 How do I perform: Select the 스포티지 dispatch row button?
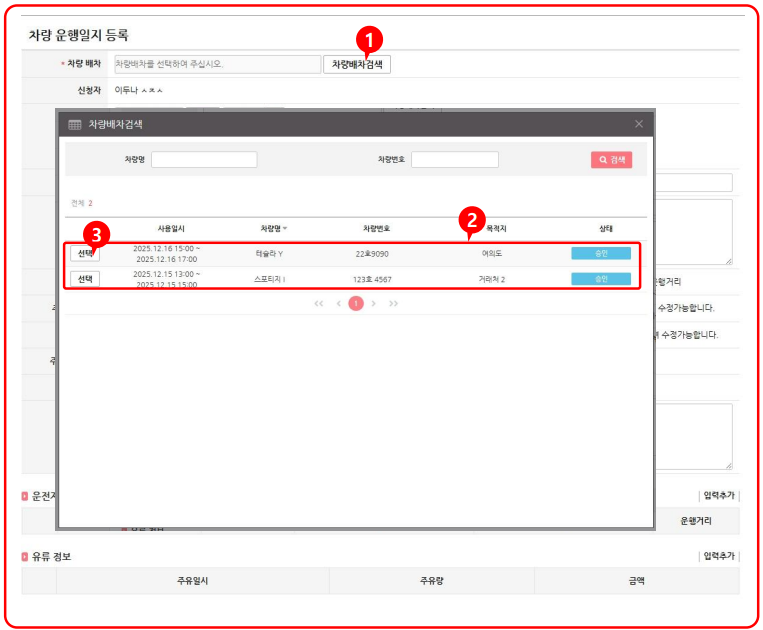point(85,279)
